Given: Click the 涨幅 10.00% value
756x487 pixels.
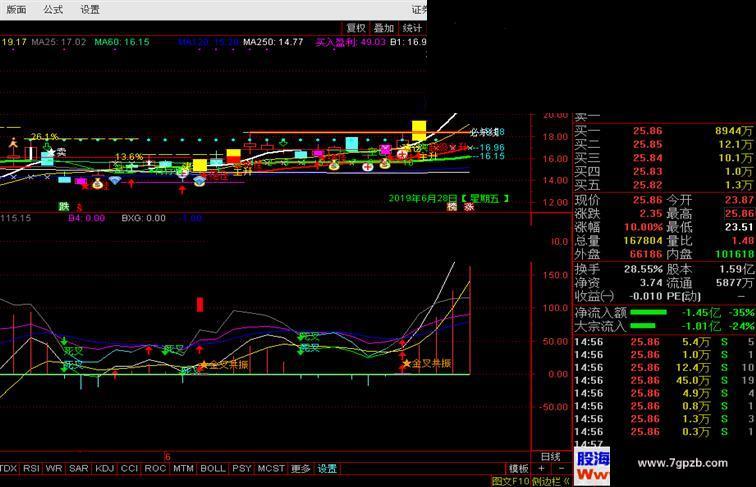Looking at the screenshot, I should [x=644, y=227].
